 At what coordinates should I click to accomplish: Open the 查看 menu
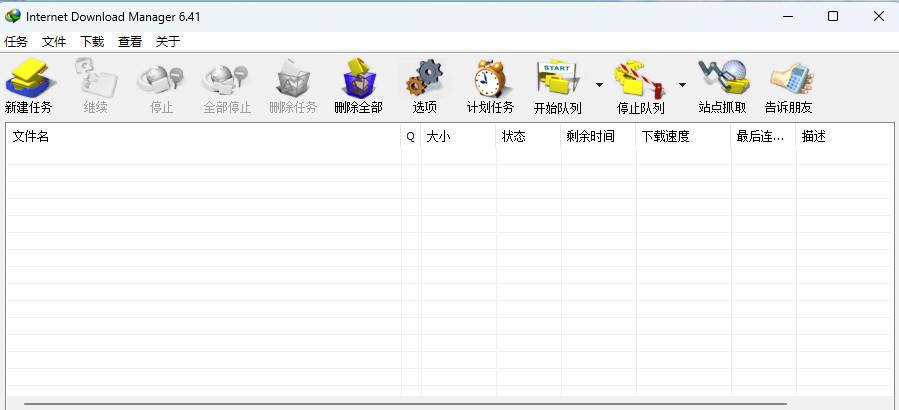click(130, 41)
